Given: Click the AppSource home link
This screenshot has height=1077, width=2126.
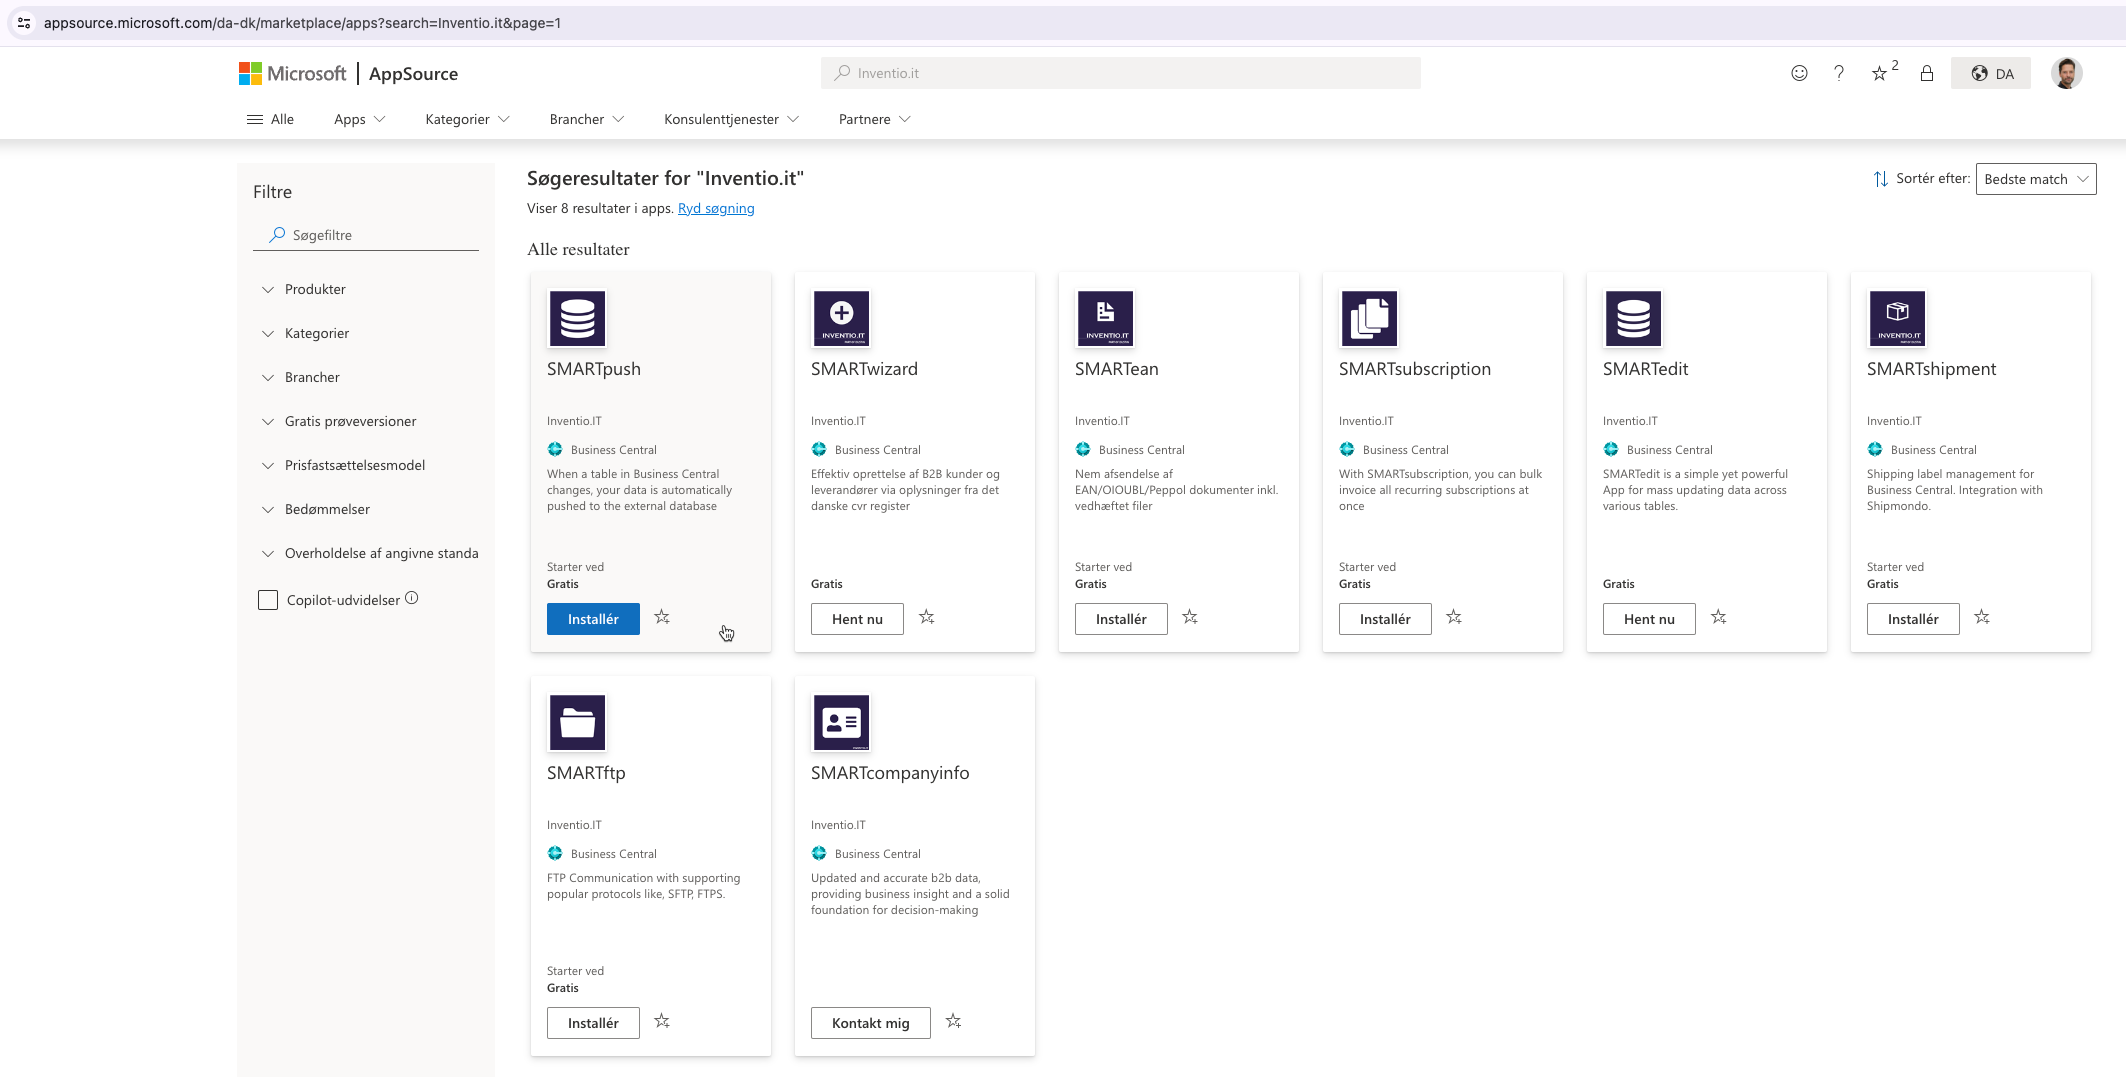Looking at the screenshot, I should click(413, 73).
